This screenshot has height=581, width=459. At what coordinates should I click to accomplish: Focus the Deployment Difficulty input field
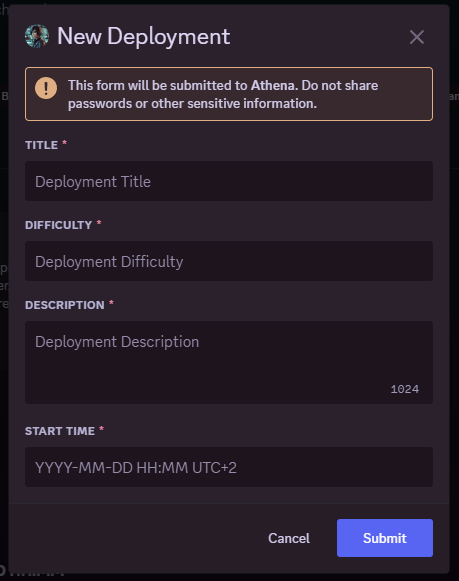coord(229,261)
